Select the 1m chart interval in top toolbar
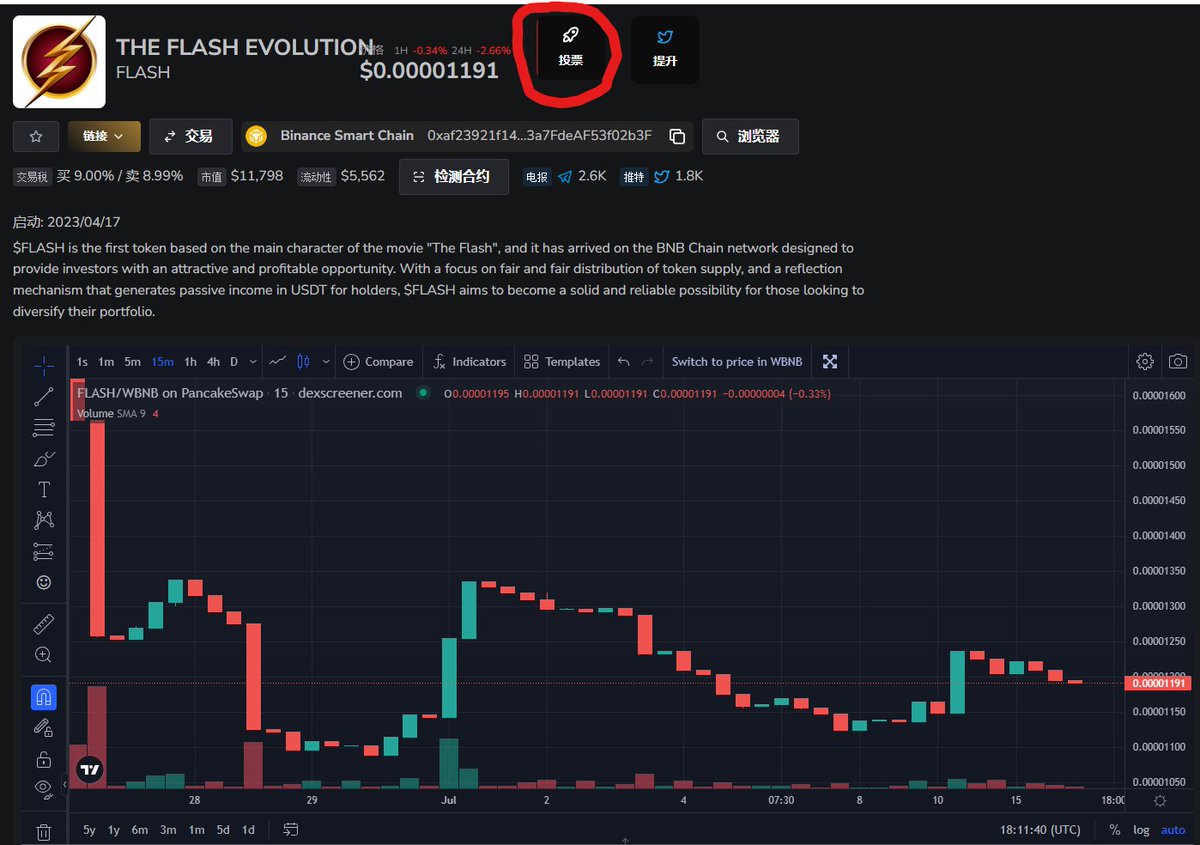Viewport: 1200px width, 845px height. 106,362
